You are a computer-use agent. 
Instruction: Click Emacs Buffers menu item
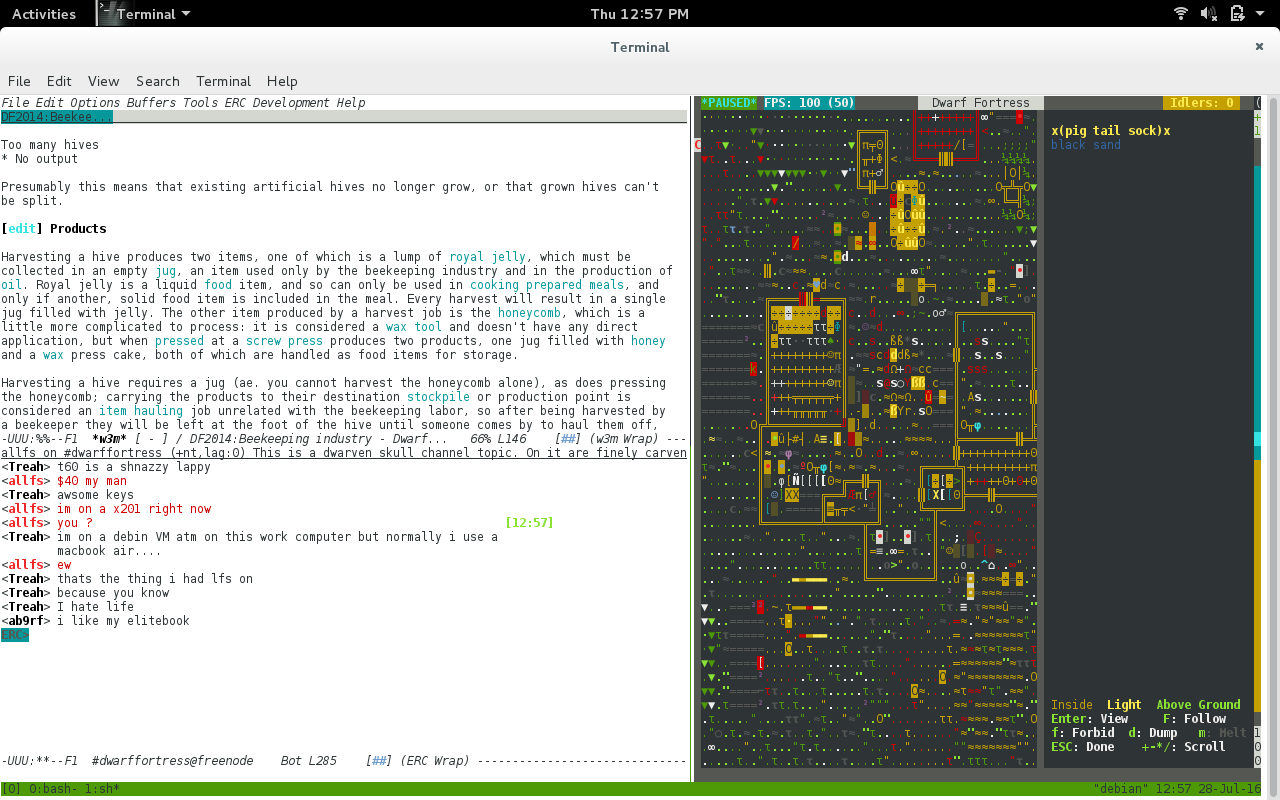click(x=151, y=103)
